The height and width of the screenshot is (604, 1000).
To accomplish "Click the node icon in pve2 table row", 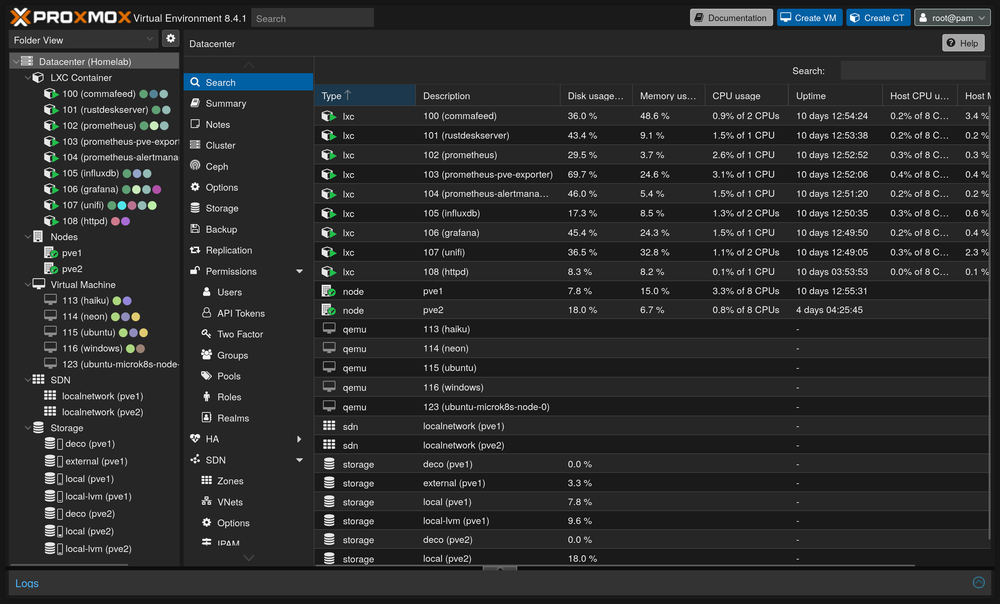I will (x=328, y=310).
